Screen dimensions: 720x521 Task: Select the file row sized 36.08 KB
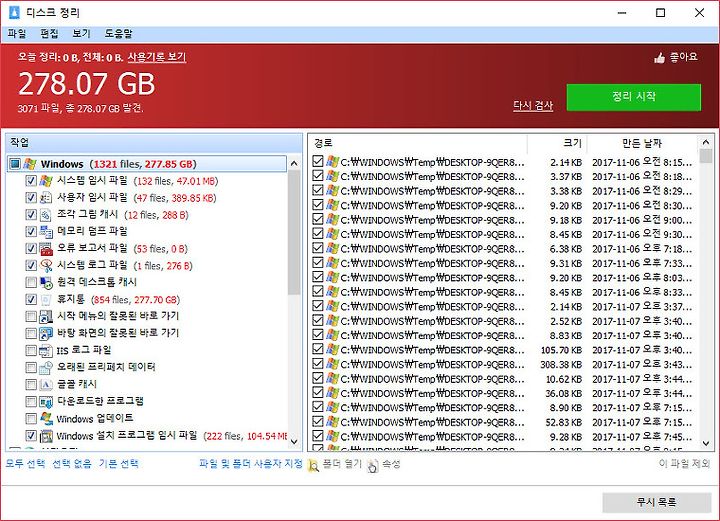click(x=503, y=393)
